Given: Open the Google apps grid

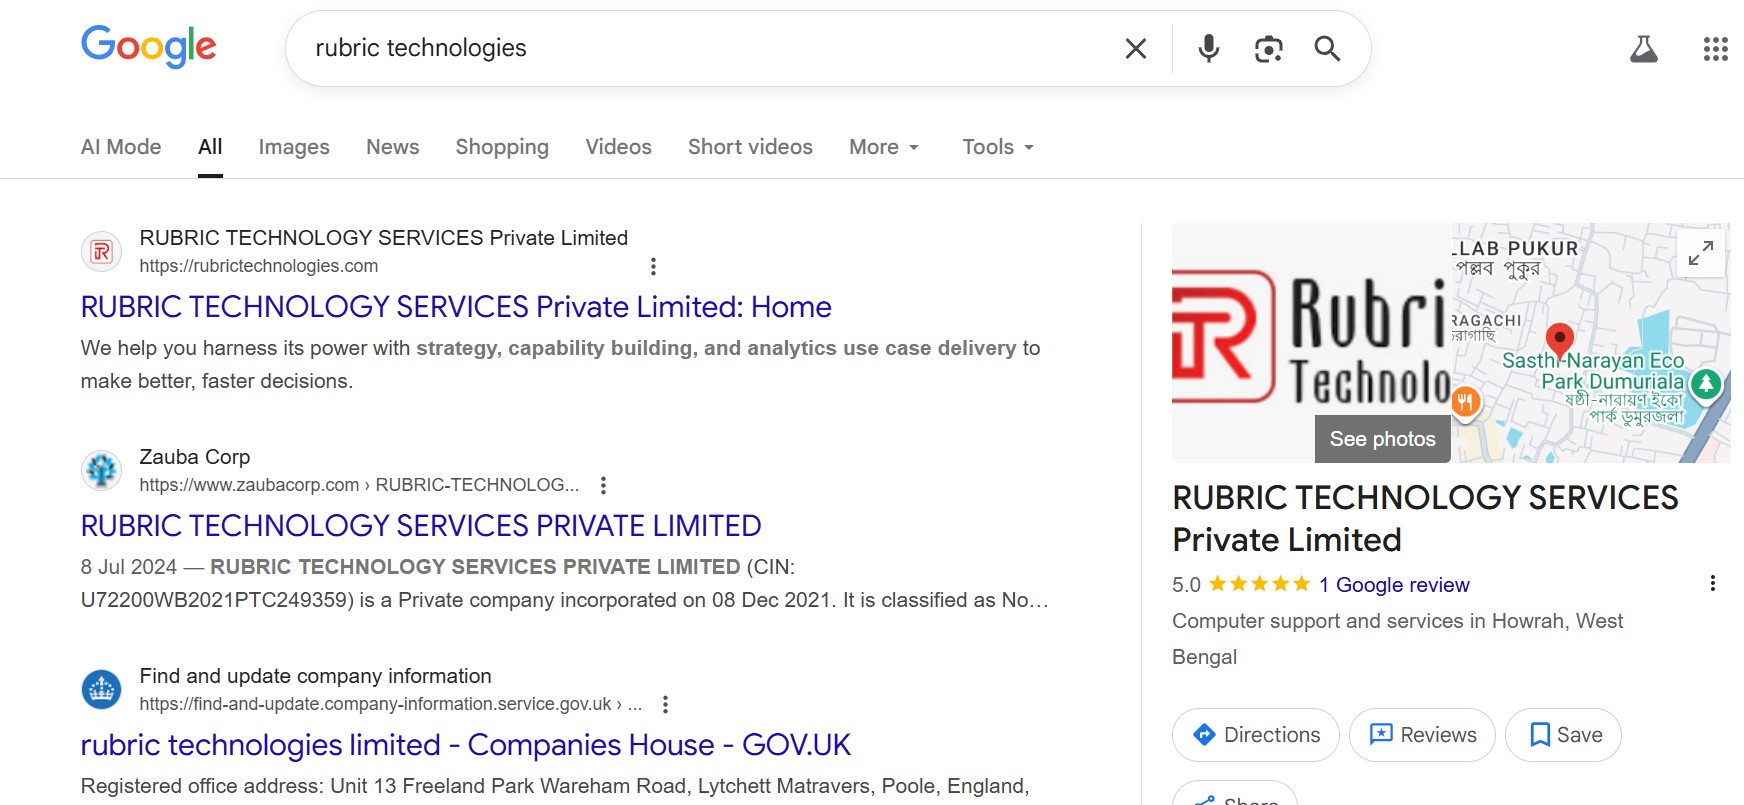Looking at the screenshot, I should (1715, 48).
